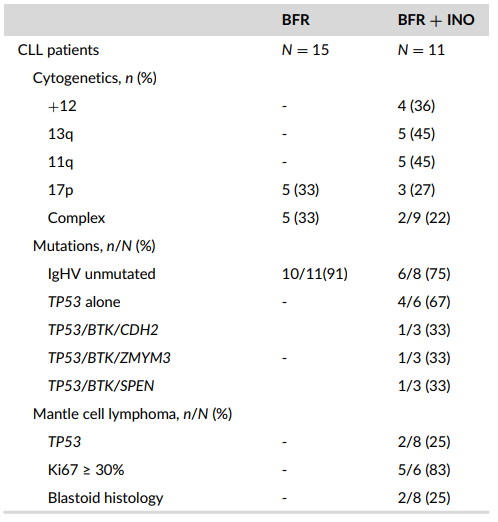Click IgHV unmutated value 10/11(91)
This screenshot has width=498, height=522.
[315, 274]
